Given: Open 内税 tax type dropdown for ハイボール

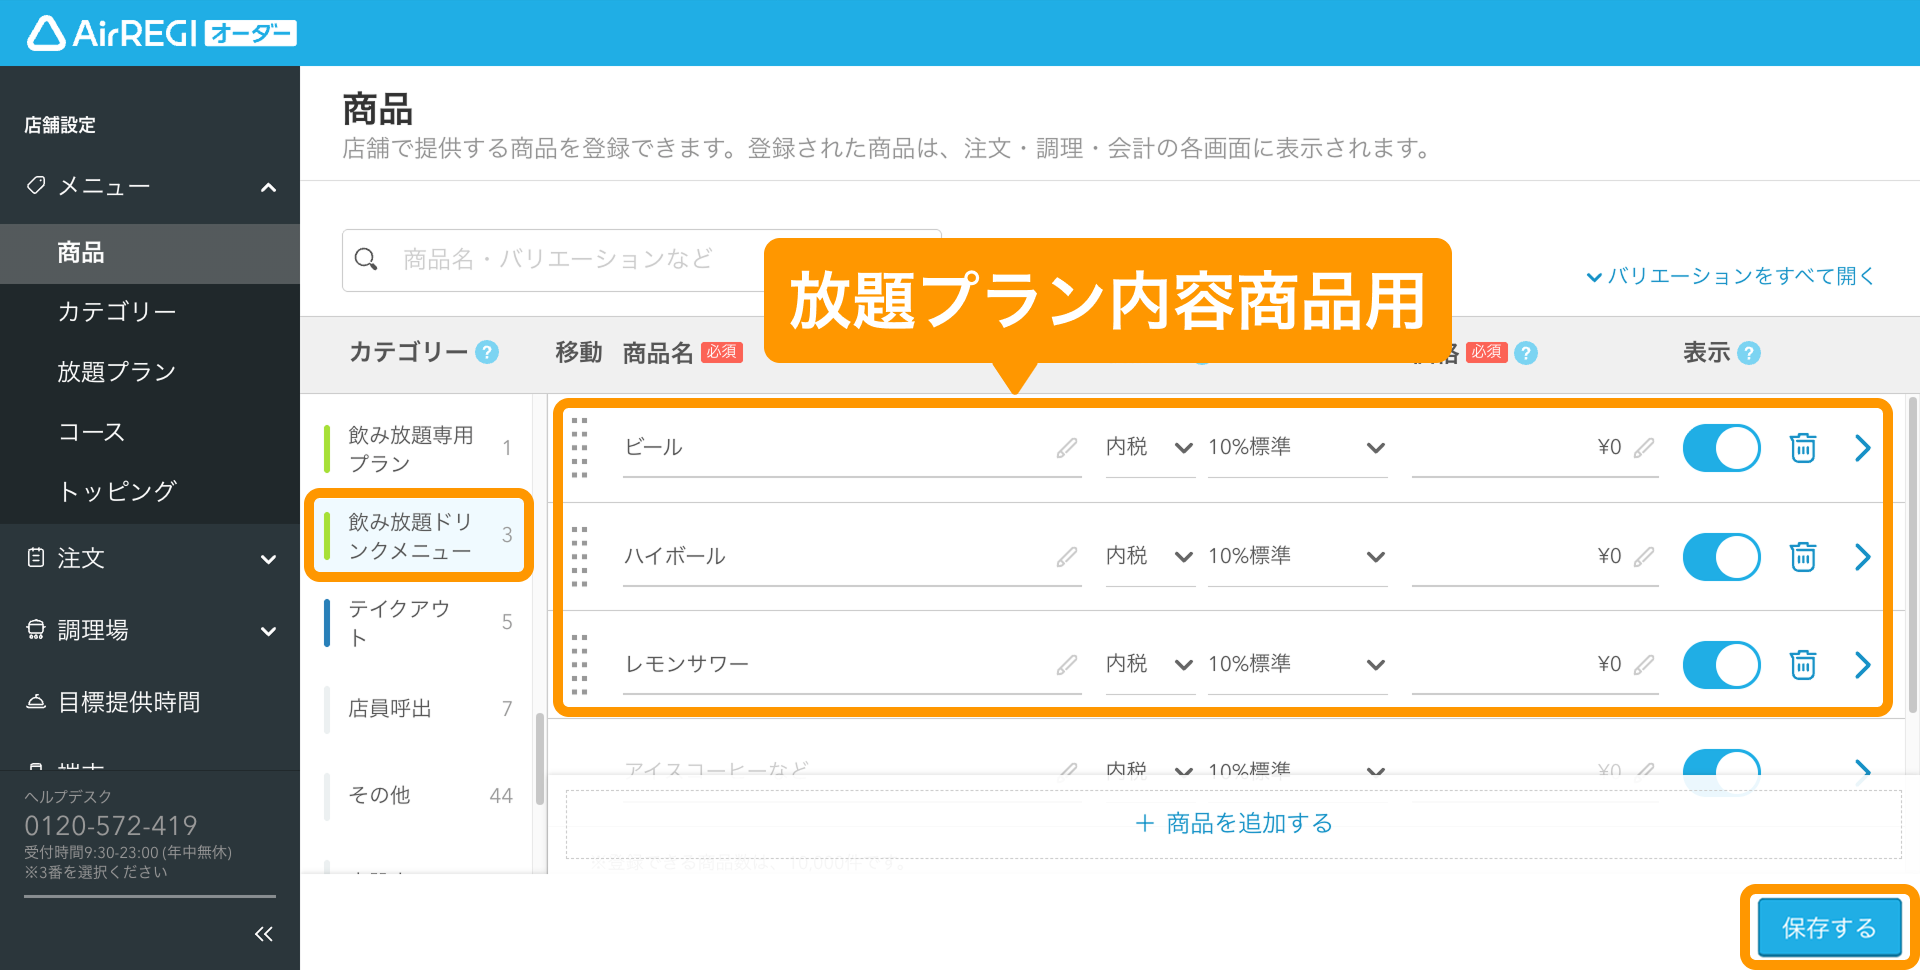Looking at the screenshot, I should (x=1150, y=557).
